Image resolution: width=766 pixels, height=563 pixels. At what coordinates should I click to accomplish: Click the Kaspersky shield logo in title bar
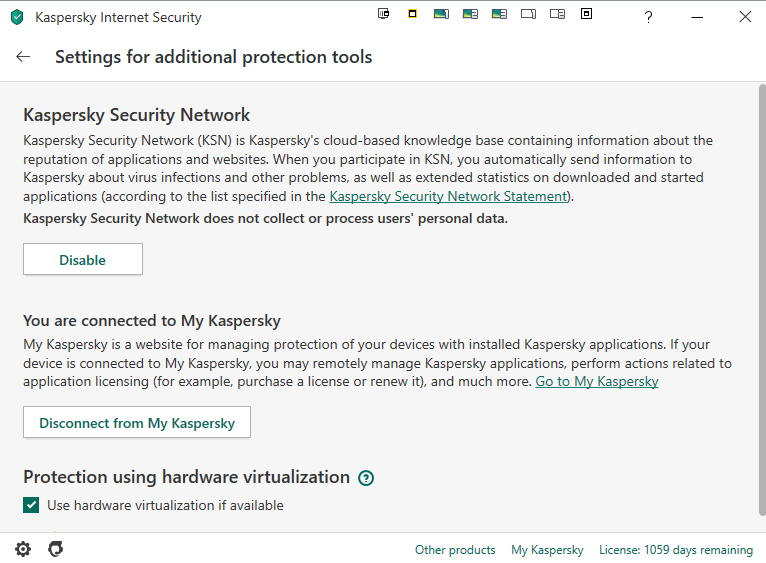coord(16,17)
